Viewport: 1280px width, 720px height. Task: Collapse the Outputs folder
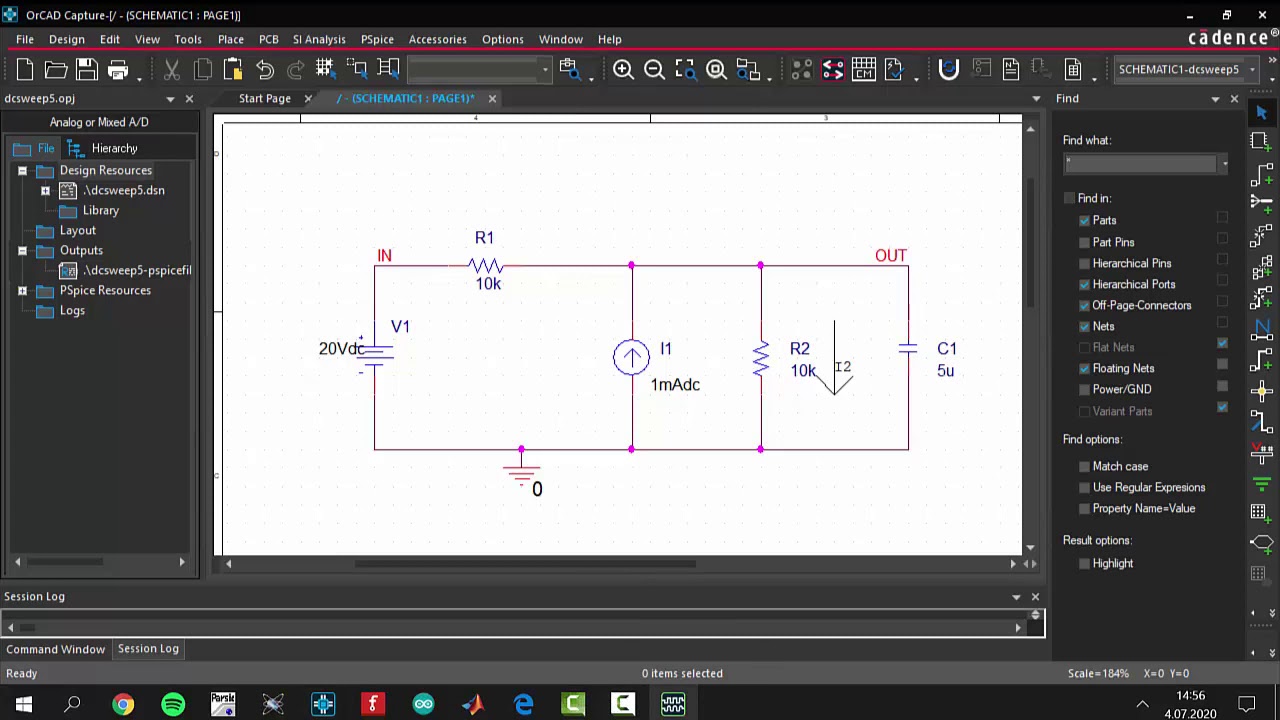coord(22,250)
